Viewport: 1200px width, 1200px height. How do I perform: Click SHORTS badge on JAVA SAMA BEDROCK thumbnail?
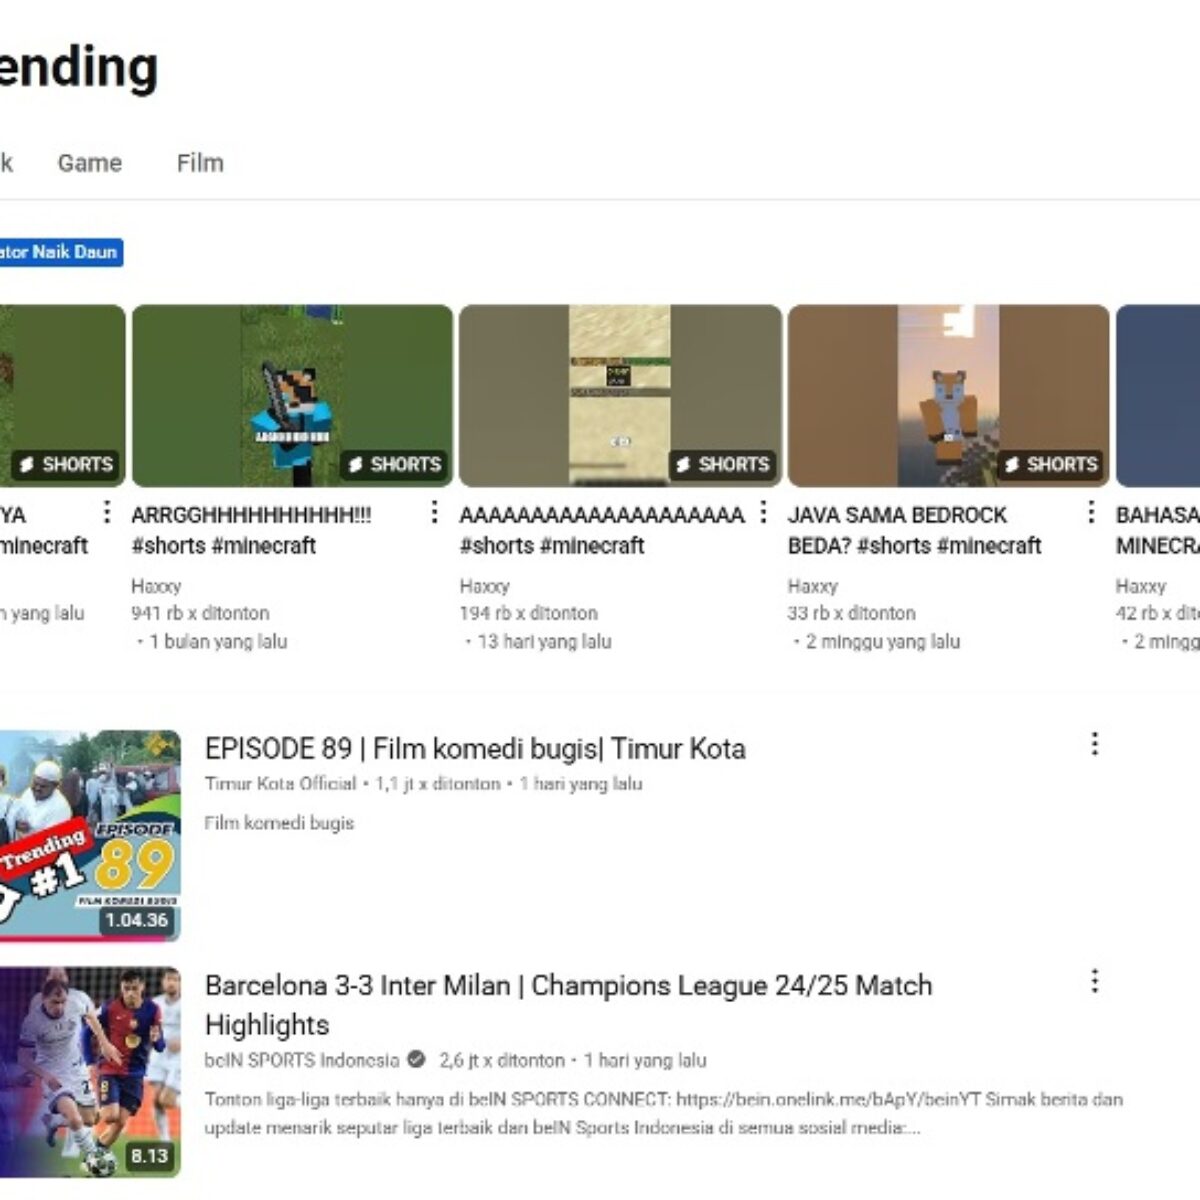point(1050,464)
